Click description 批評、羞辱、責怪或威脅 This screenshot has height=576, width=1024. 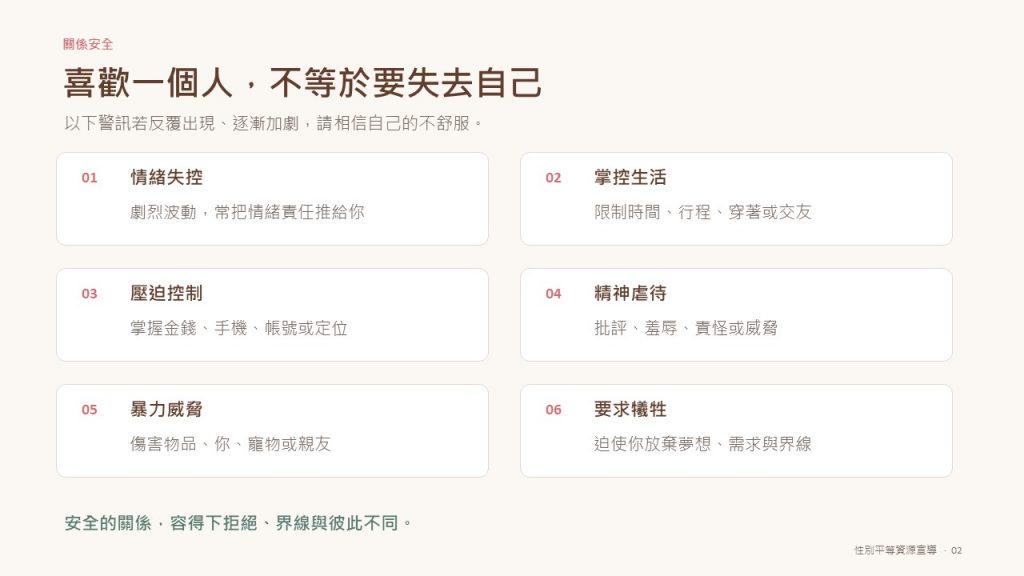686,328
